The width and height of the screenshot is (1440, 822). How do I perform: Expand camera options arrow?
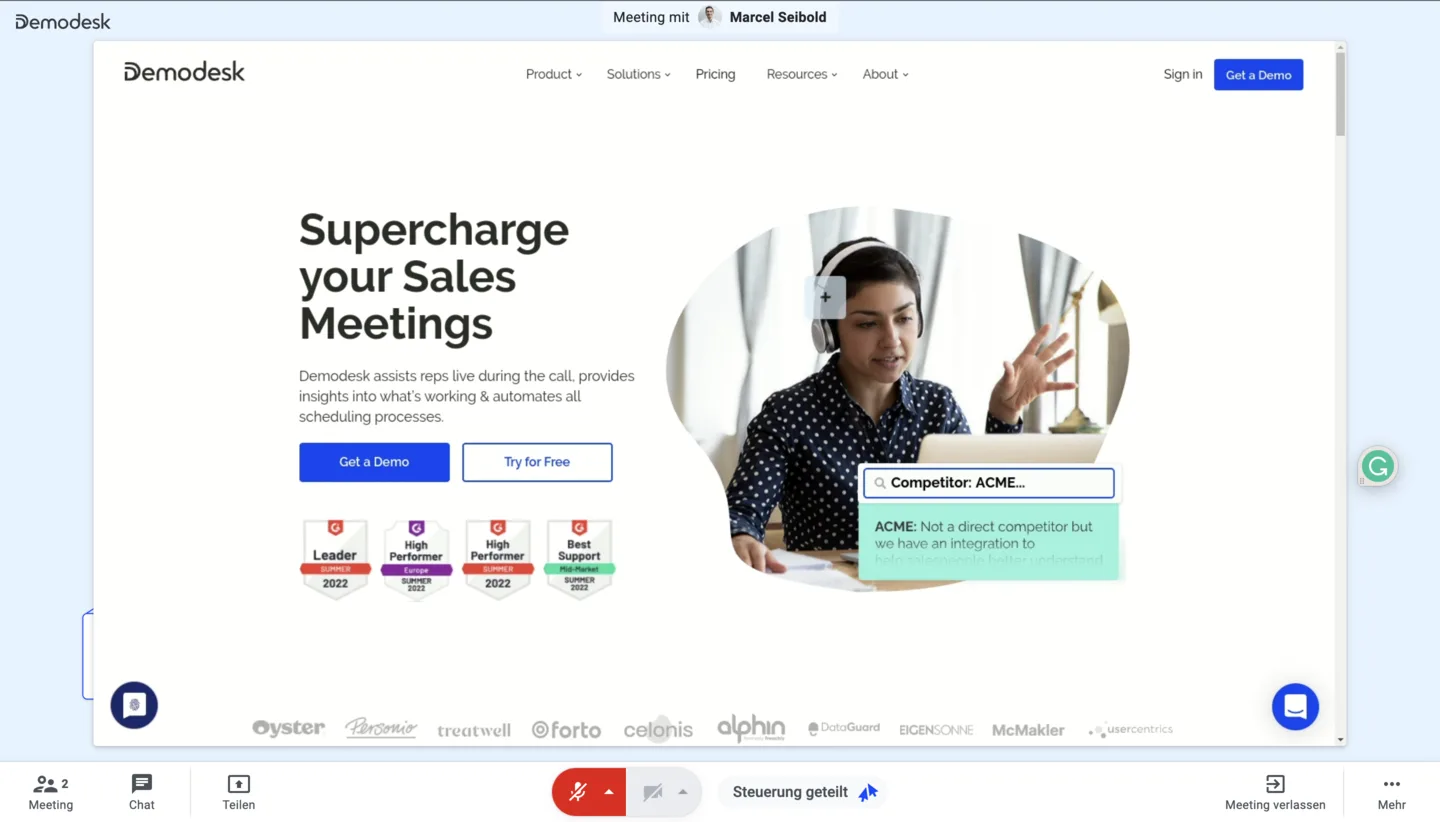pos(683,792)
